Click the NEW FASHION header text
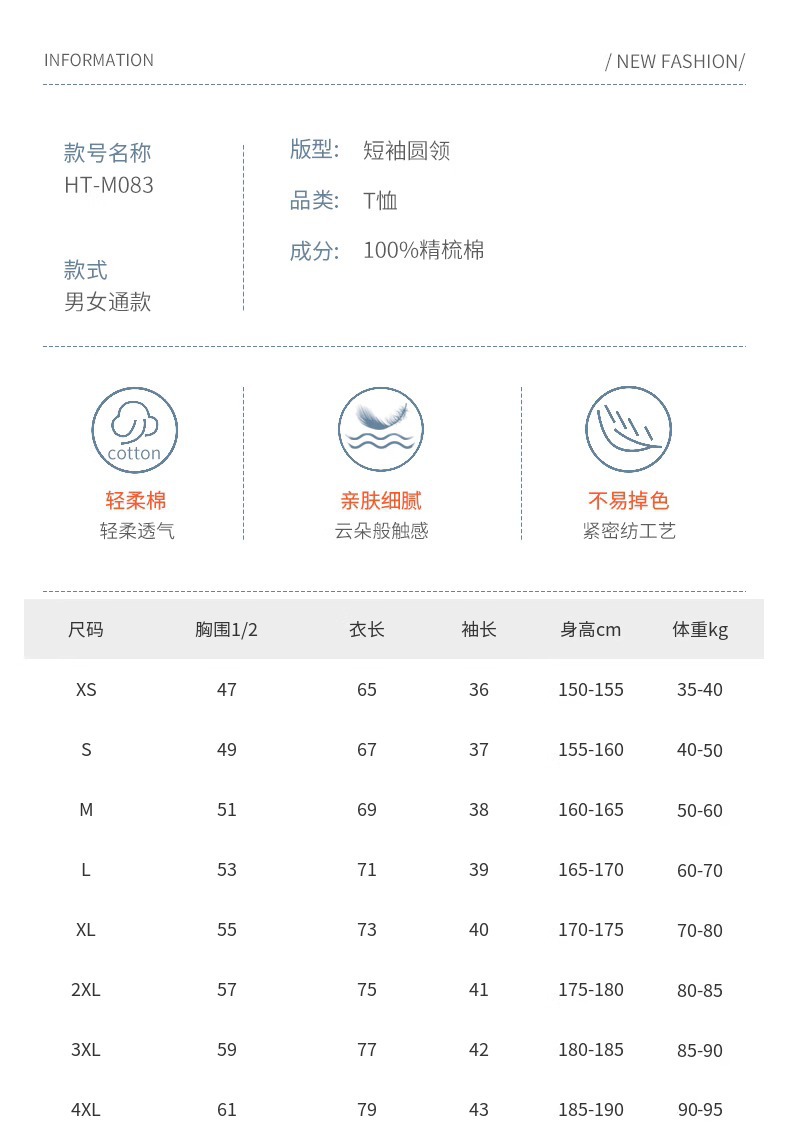 point(675,62)
